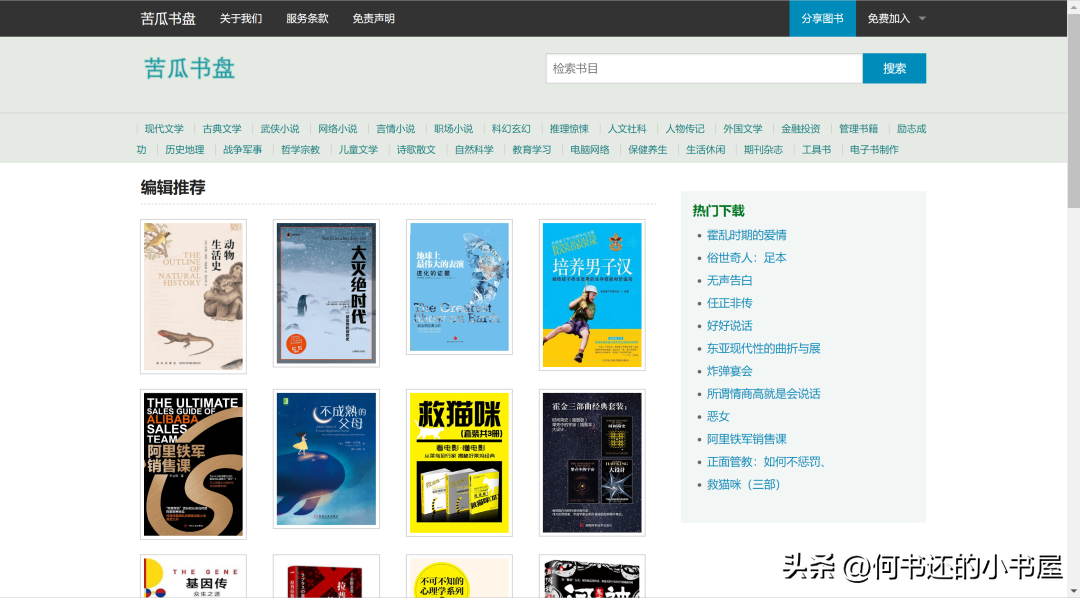Open hot download 炸弹宴会
This screenshot has height=598, width=1080.
pos(729,371)
